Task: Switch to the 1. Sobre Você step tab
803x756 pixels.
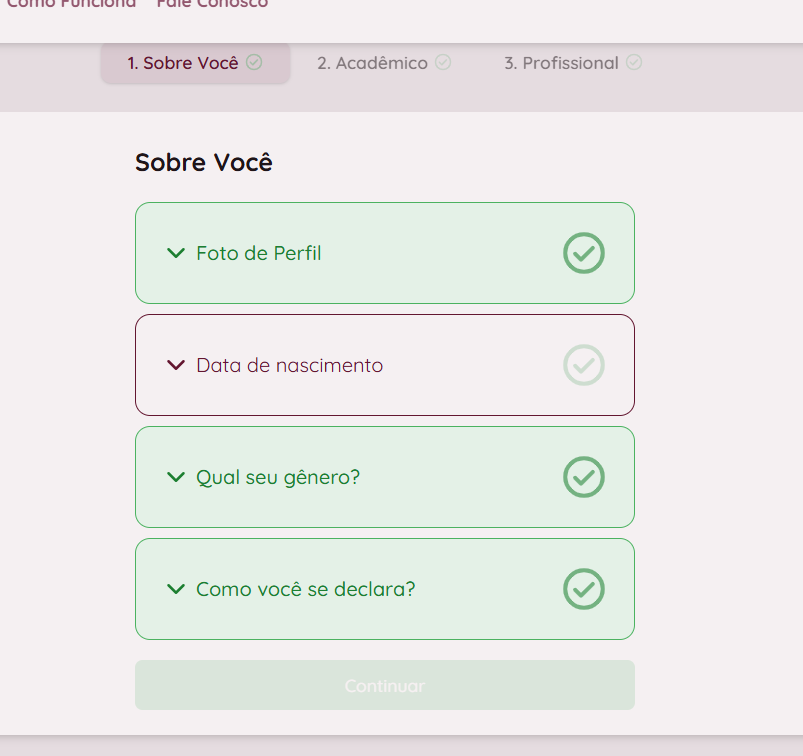Action: coord(183,63)
